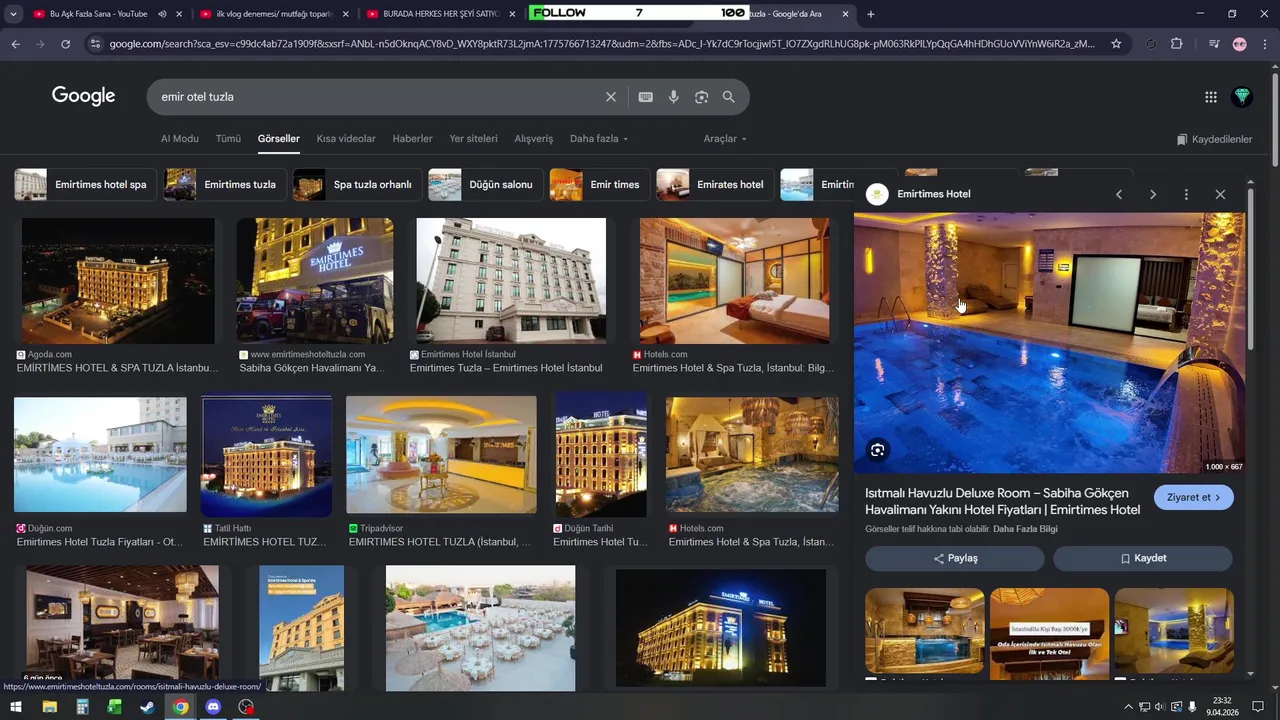The height and width of the screenshot is (720, 1280).
Task: Launch Steam from the taskbar
Action: tap(147, 707)
